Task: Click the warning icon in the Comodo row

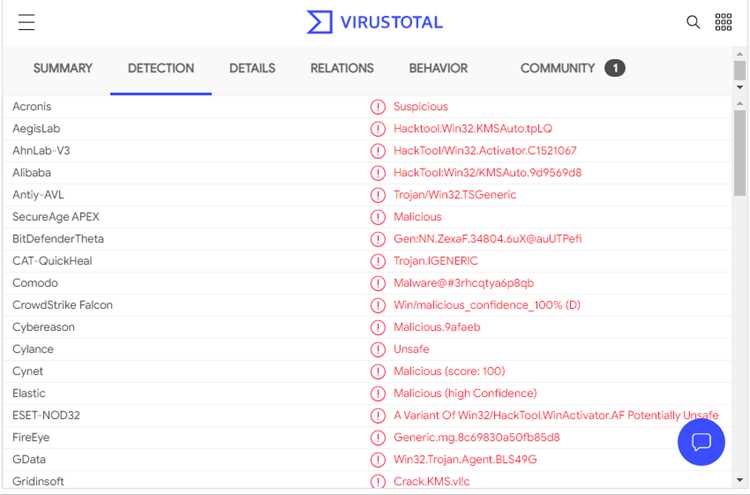Action: 378,283
